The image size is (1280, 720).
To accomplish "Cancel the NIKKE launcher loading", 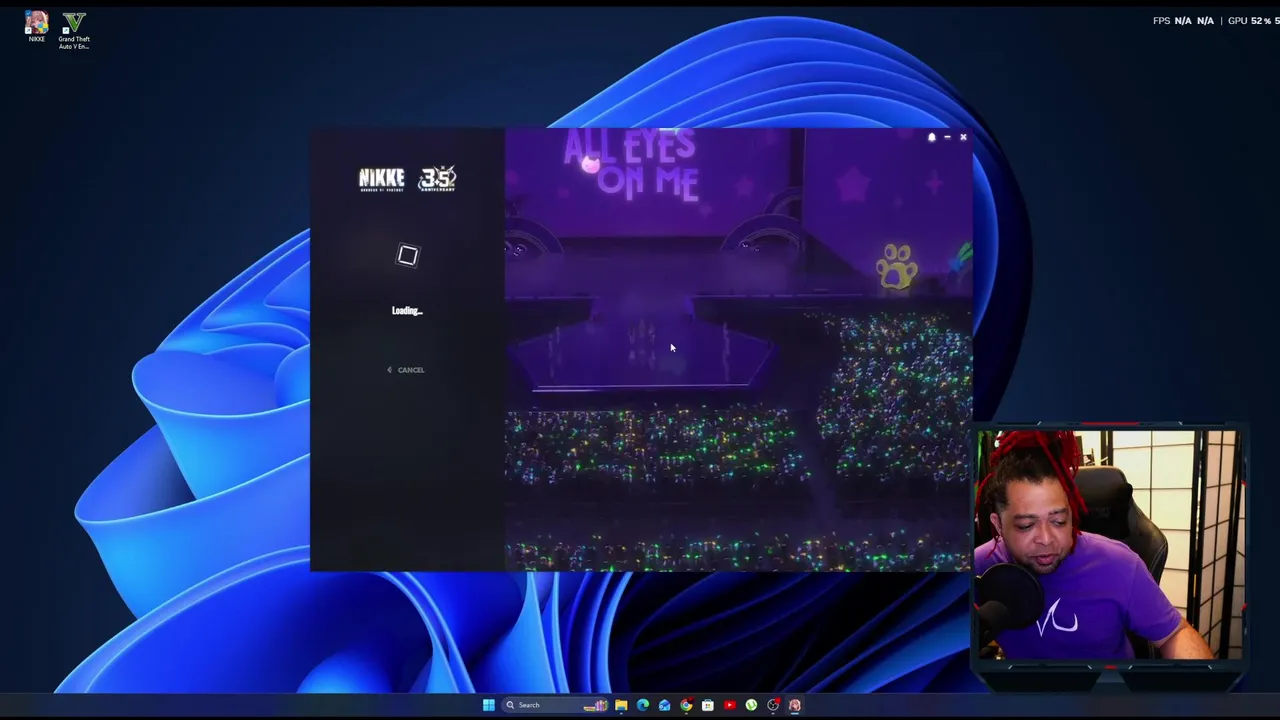I will point(406,370).
